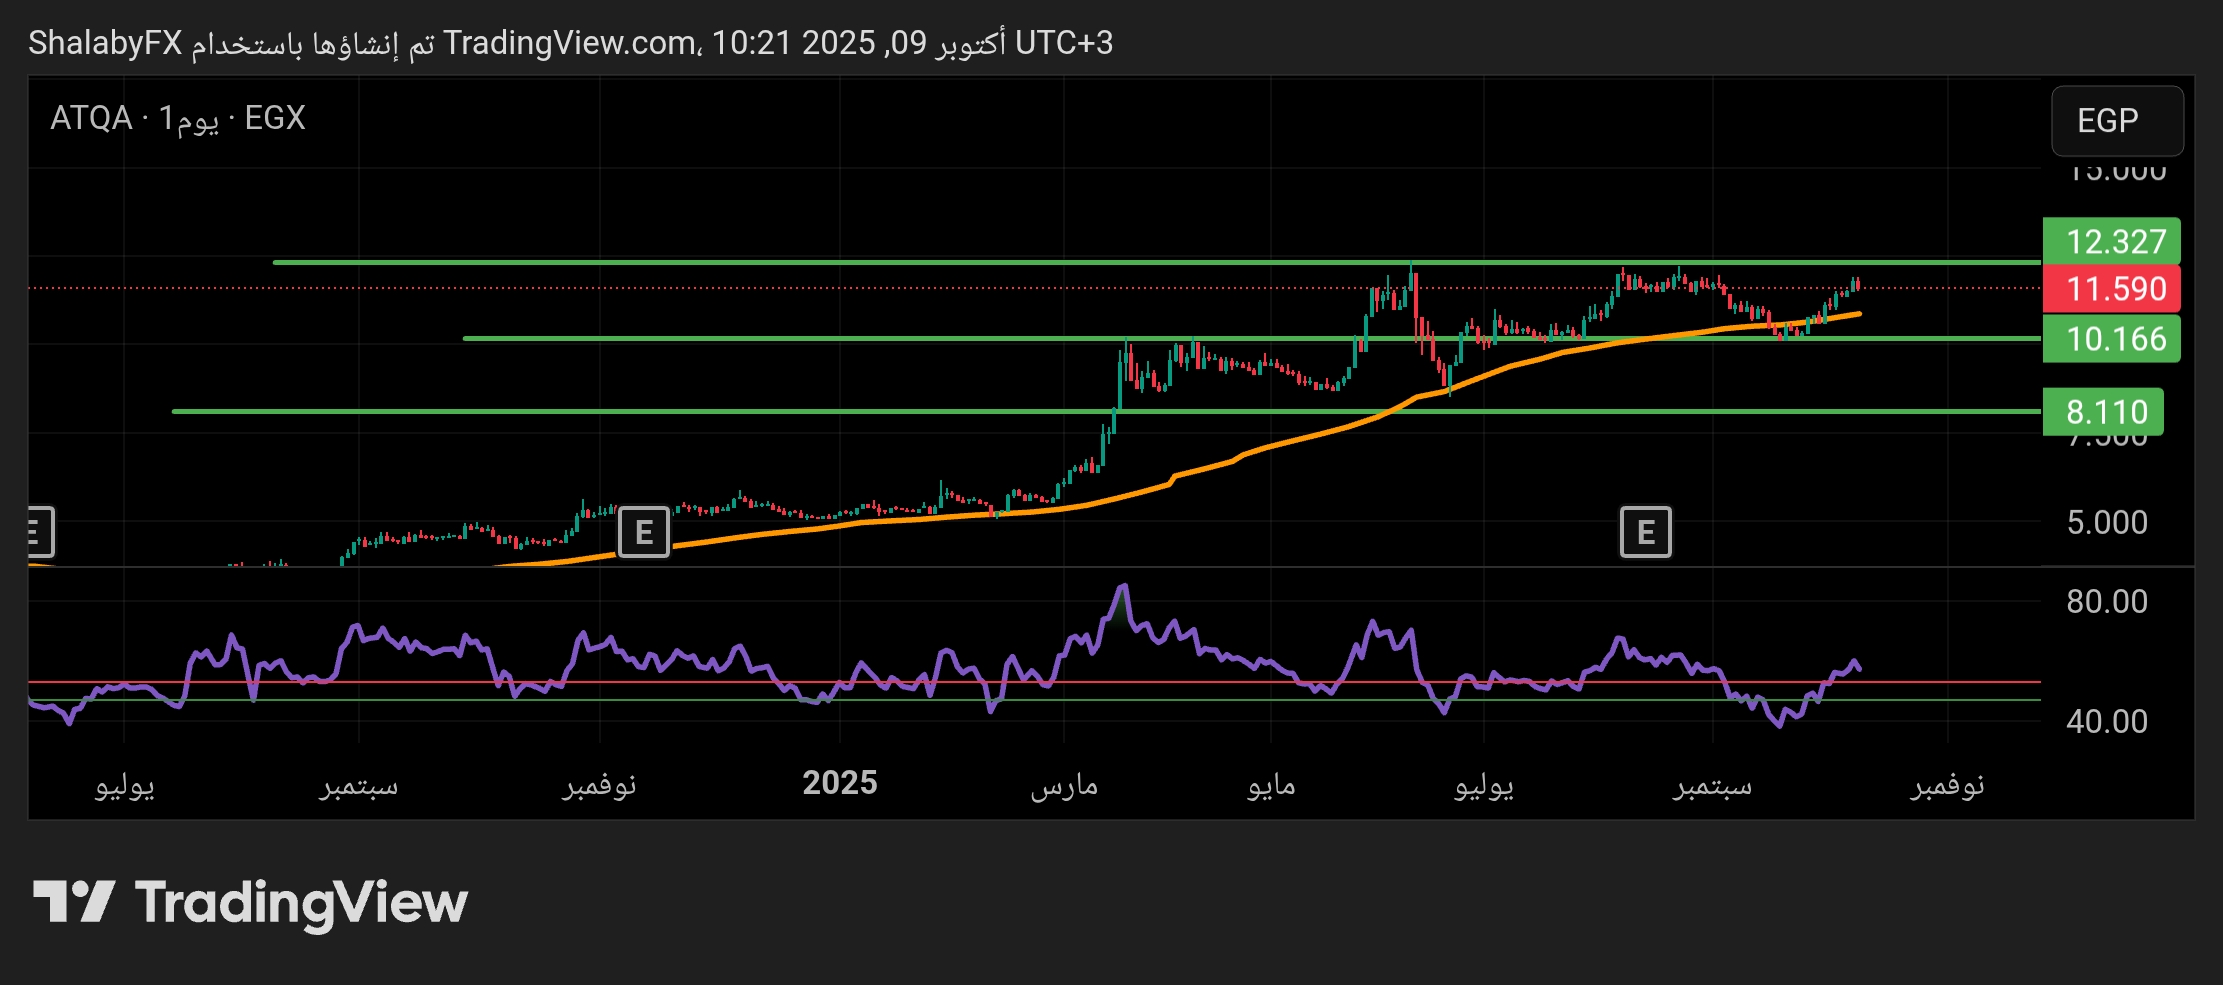The width and height of the screenshot is (2223, 985).
Task: Click the ShalabyFX author name
Action: click(105, 43)
